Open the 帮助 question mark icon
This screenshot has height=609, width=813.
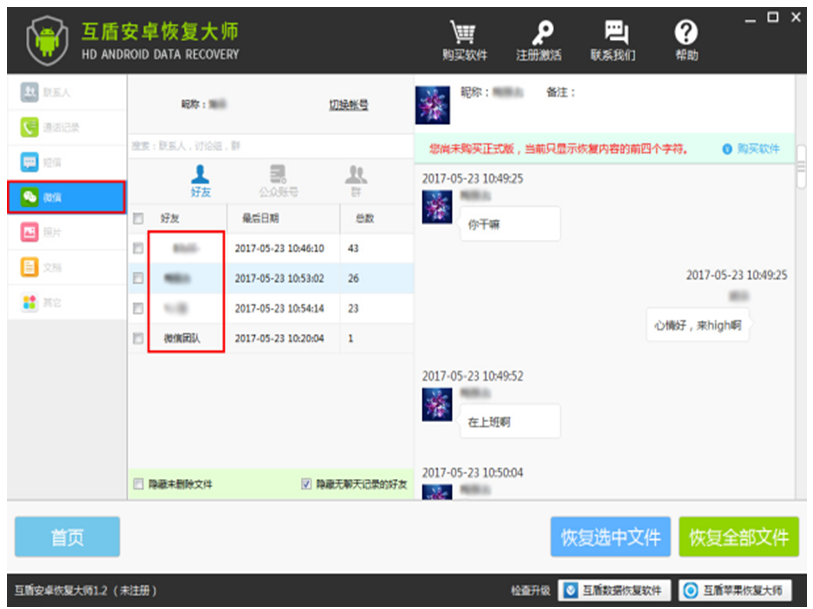pyautogui.click(x=685, y=33)
